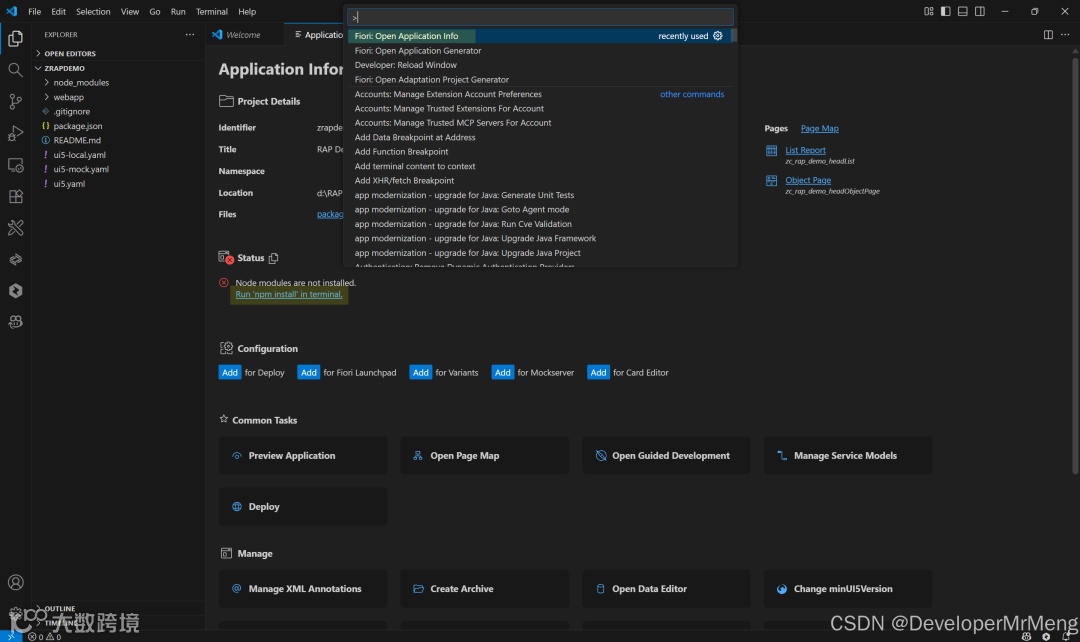This screenshot has height=642, width=1080.
Task: Click the command palette list scrollbar
Action: tap(734, 35)
